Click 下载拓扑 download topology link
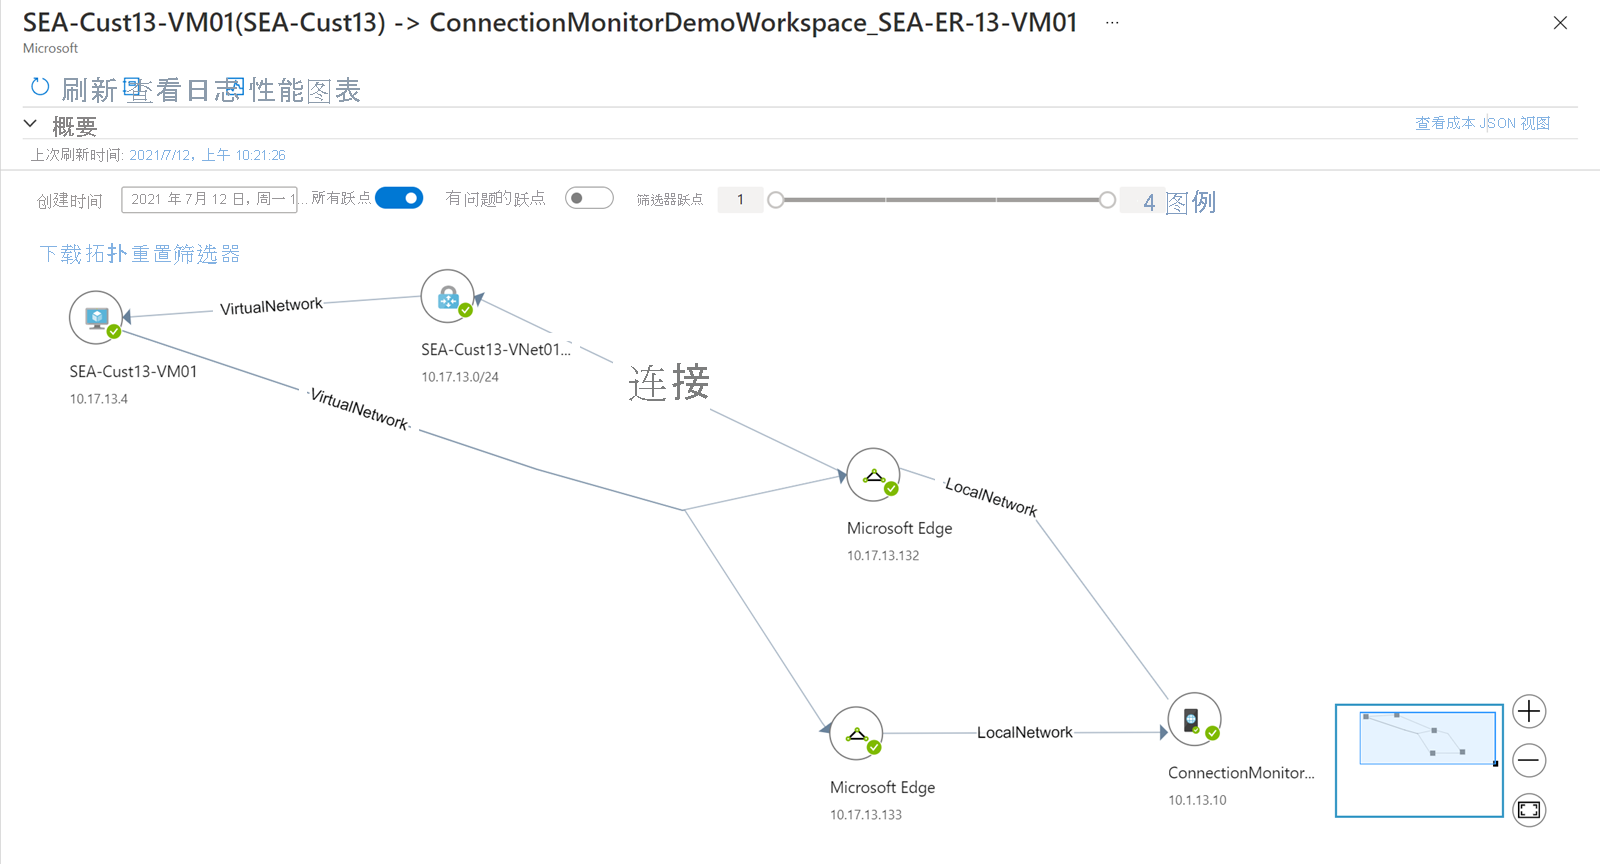This screenshot has height=864, width=1600. [x=84, y=254]
